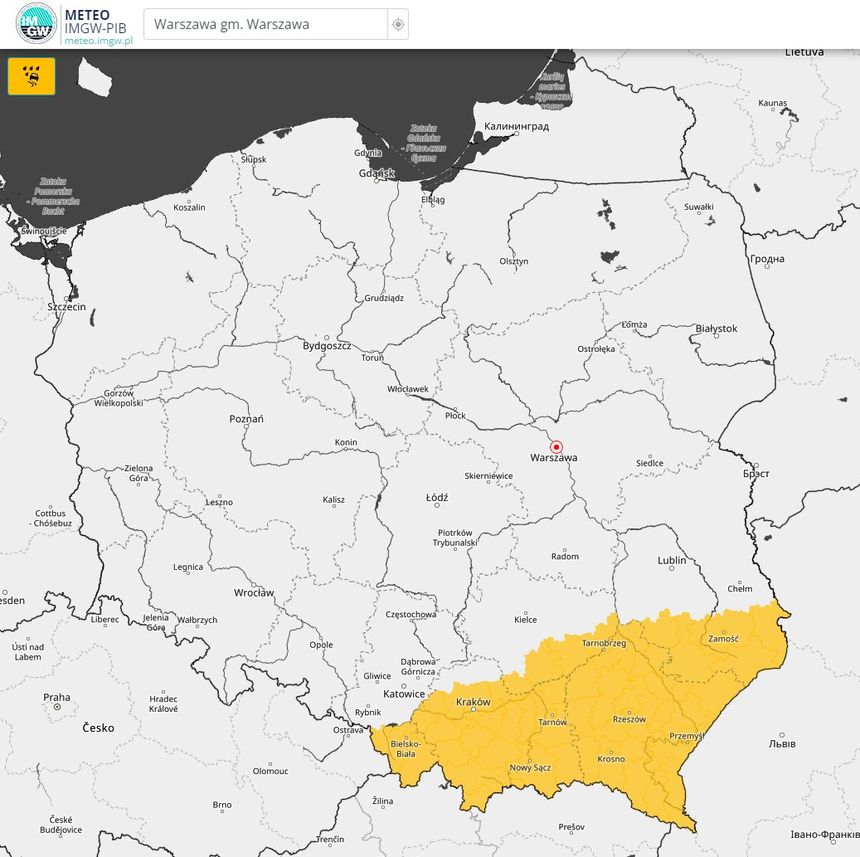Click the location search input field
The width and height of the screenshot is (860, 857).
[x=265, y=24]
